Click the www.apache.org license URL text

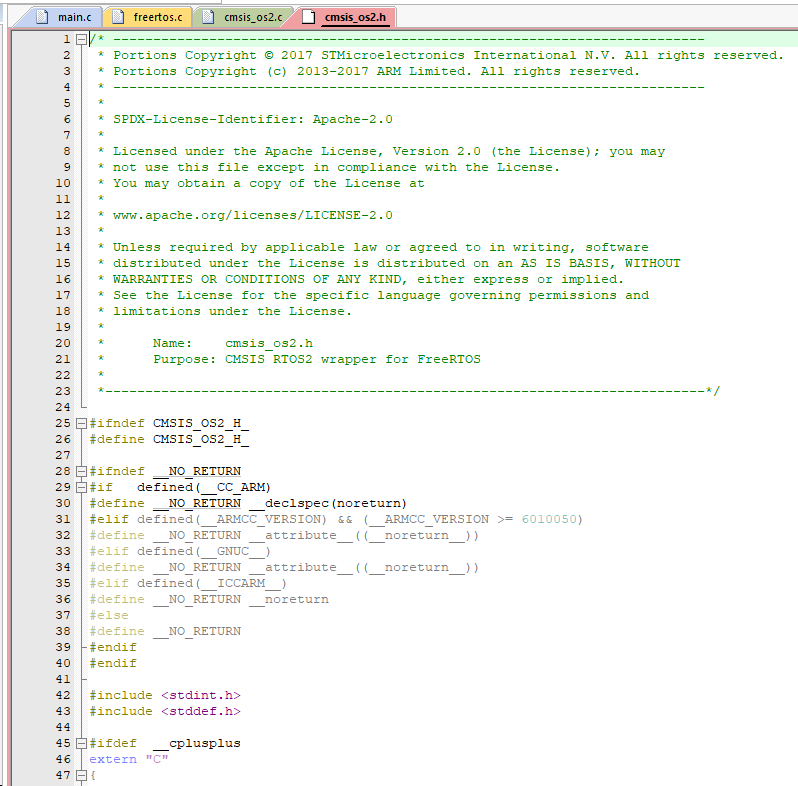point(252,215)
